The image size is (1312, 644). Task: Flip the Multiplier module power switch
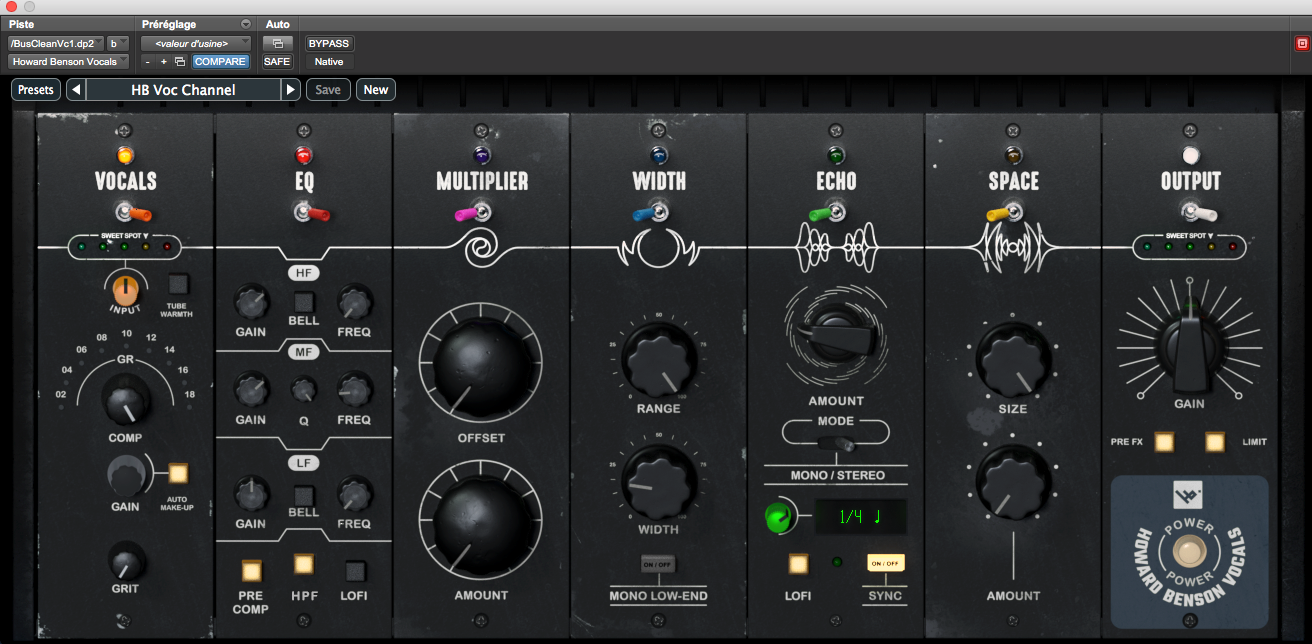[x=481, y=212]
